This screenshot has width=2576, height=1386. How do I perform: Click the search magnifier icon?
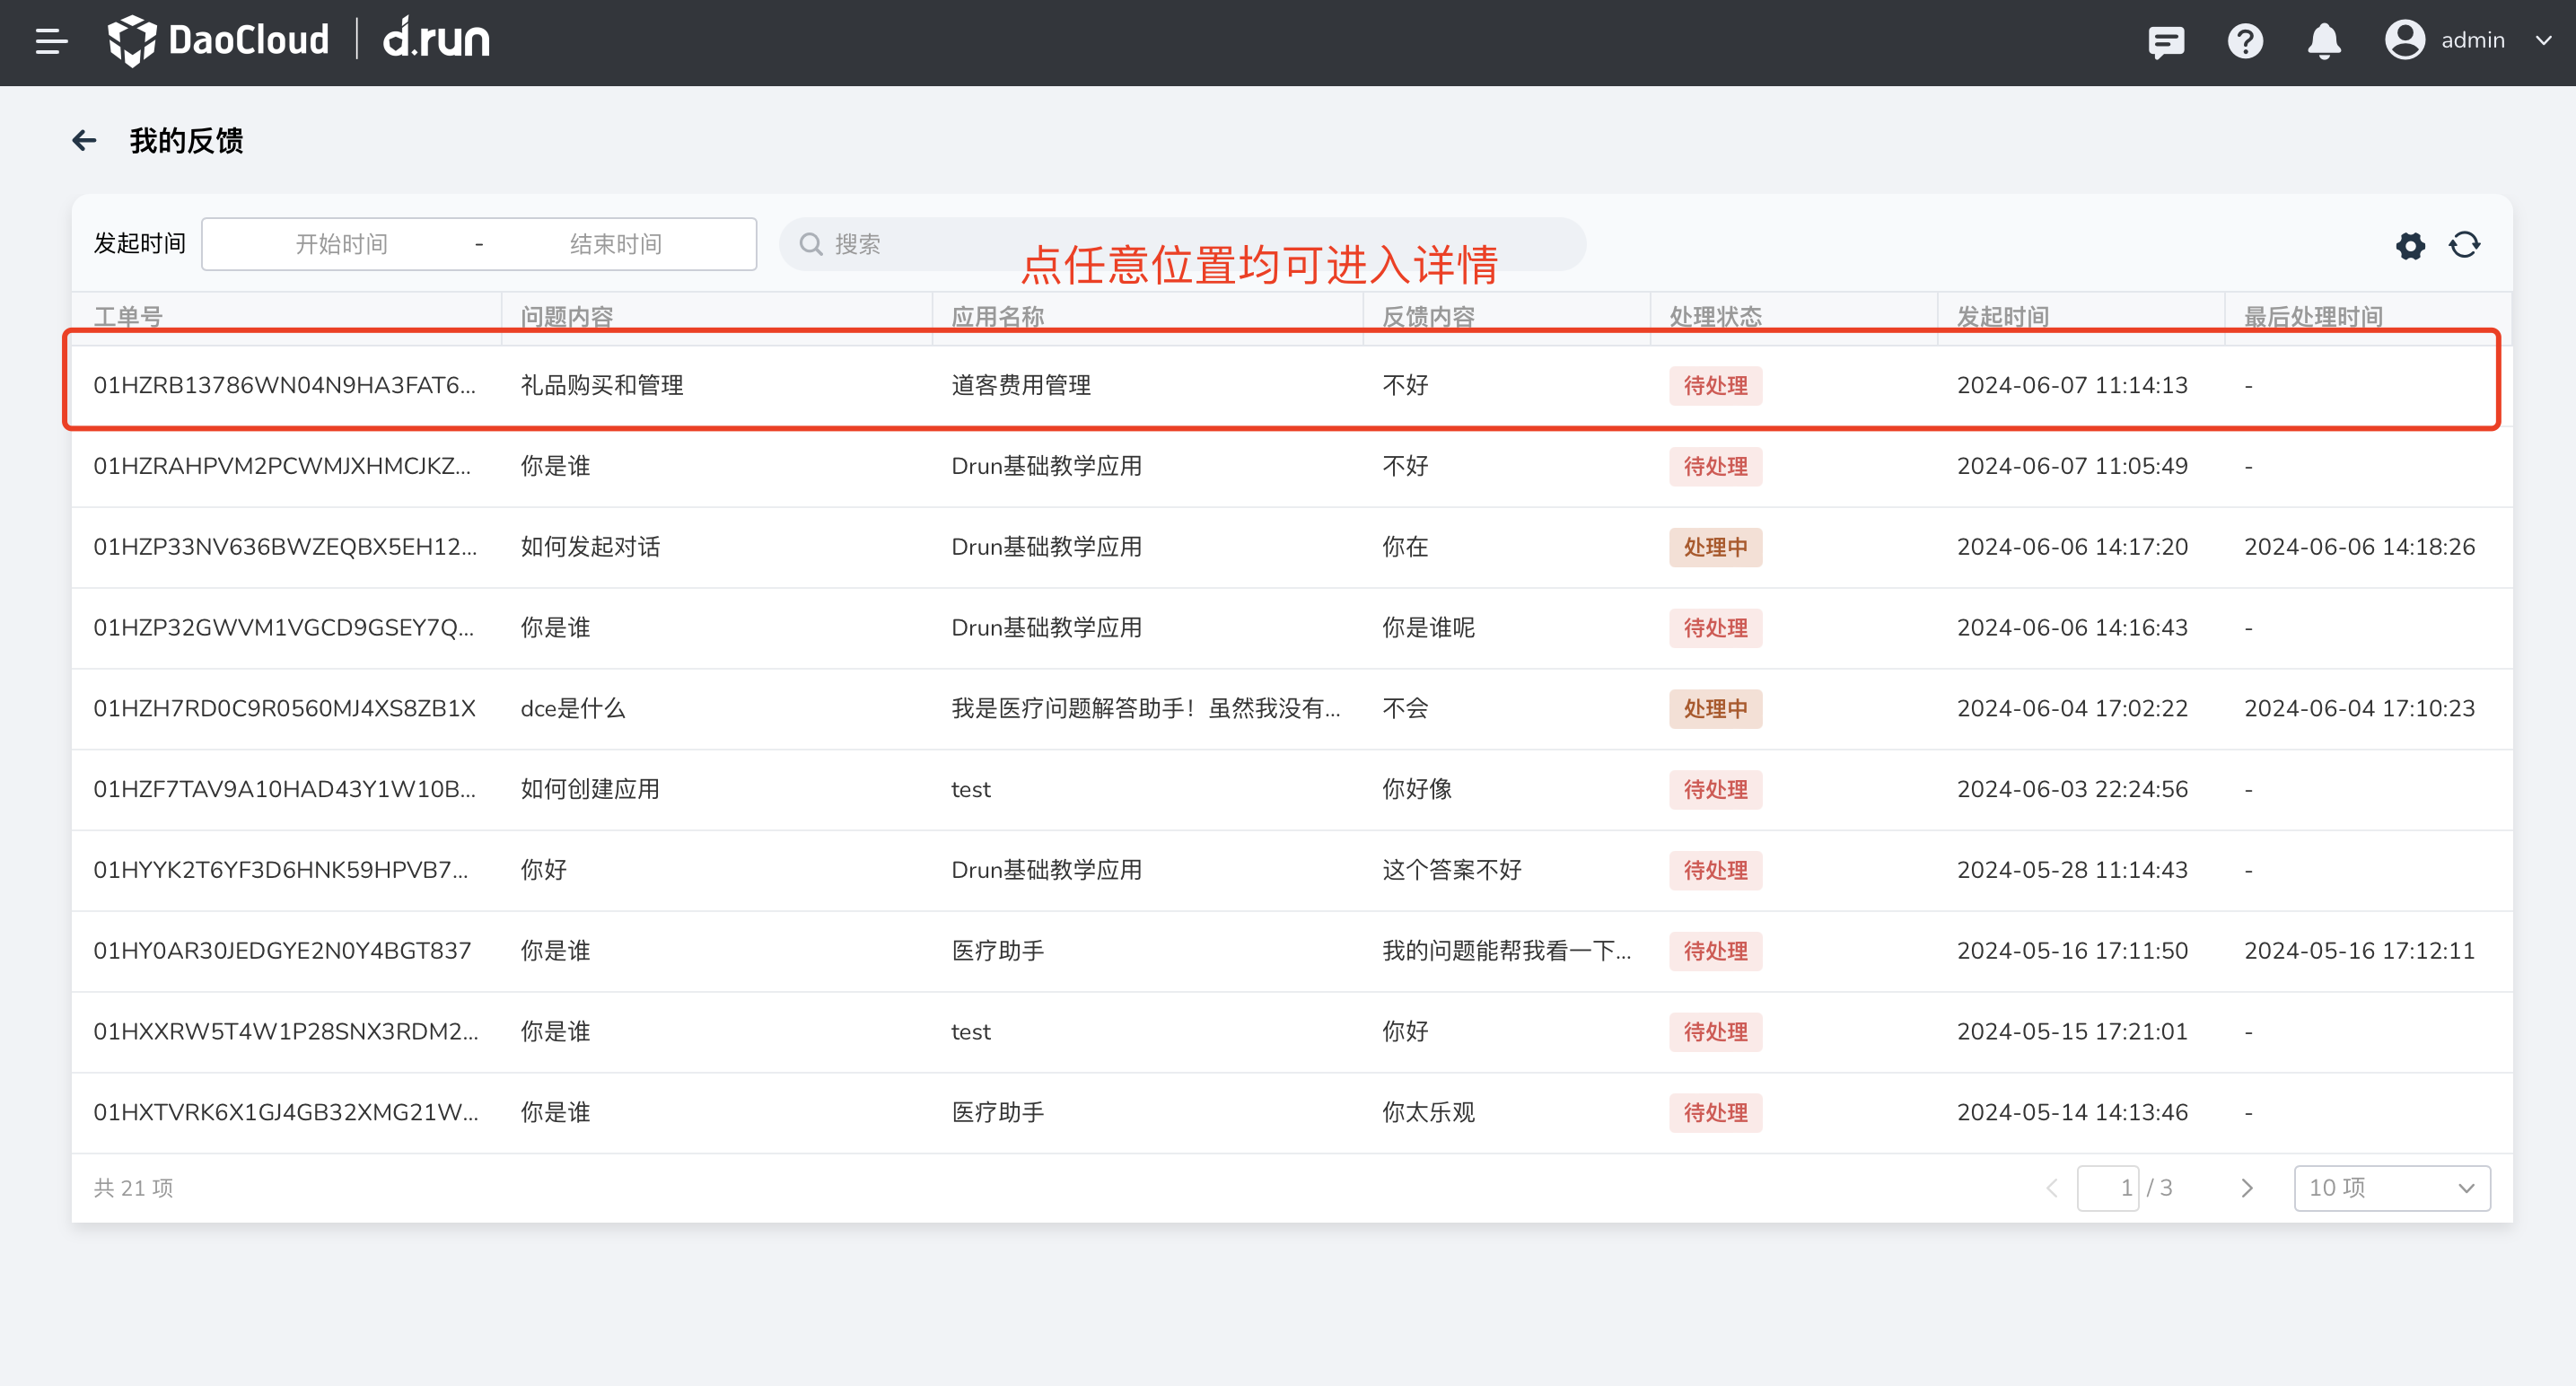[811, 244]
